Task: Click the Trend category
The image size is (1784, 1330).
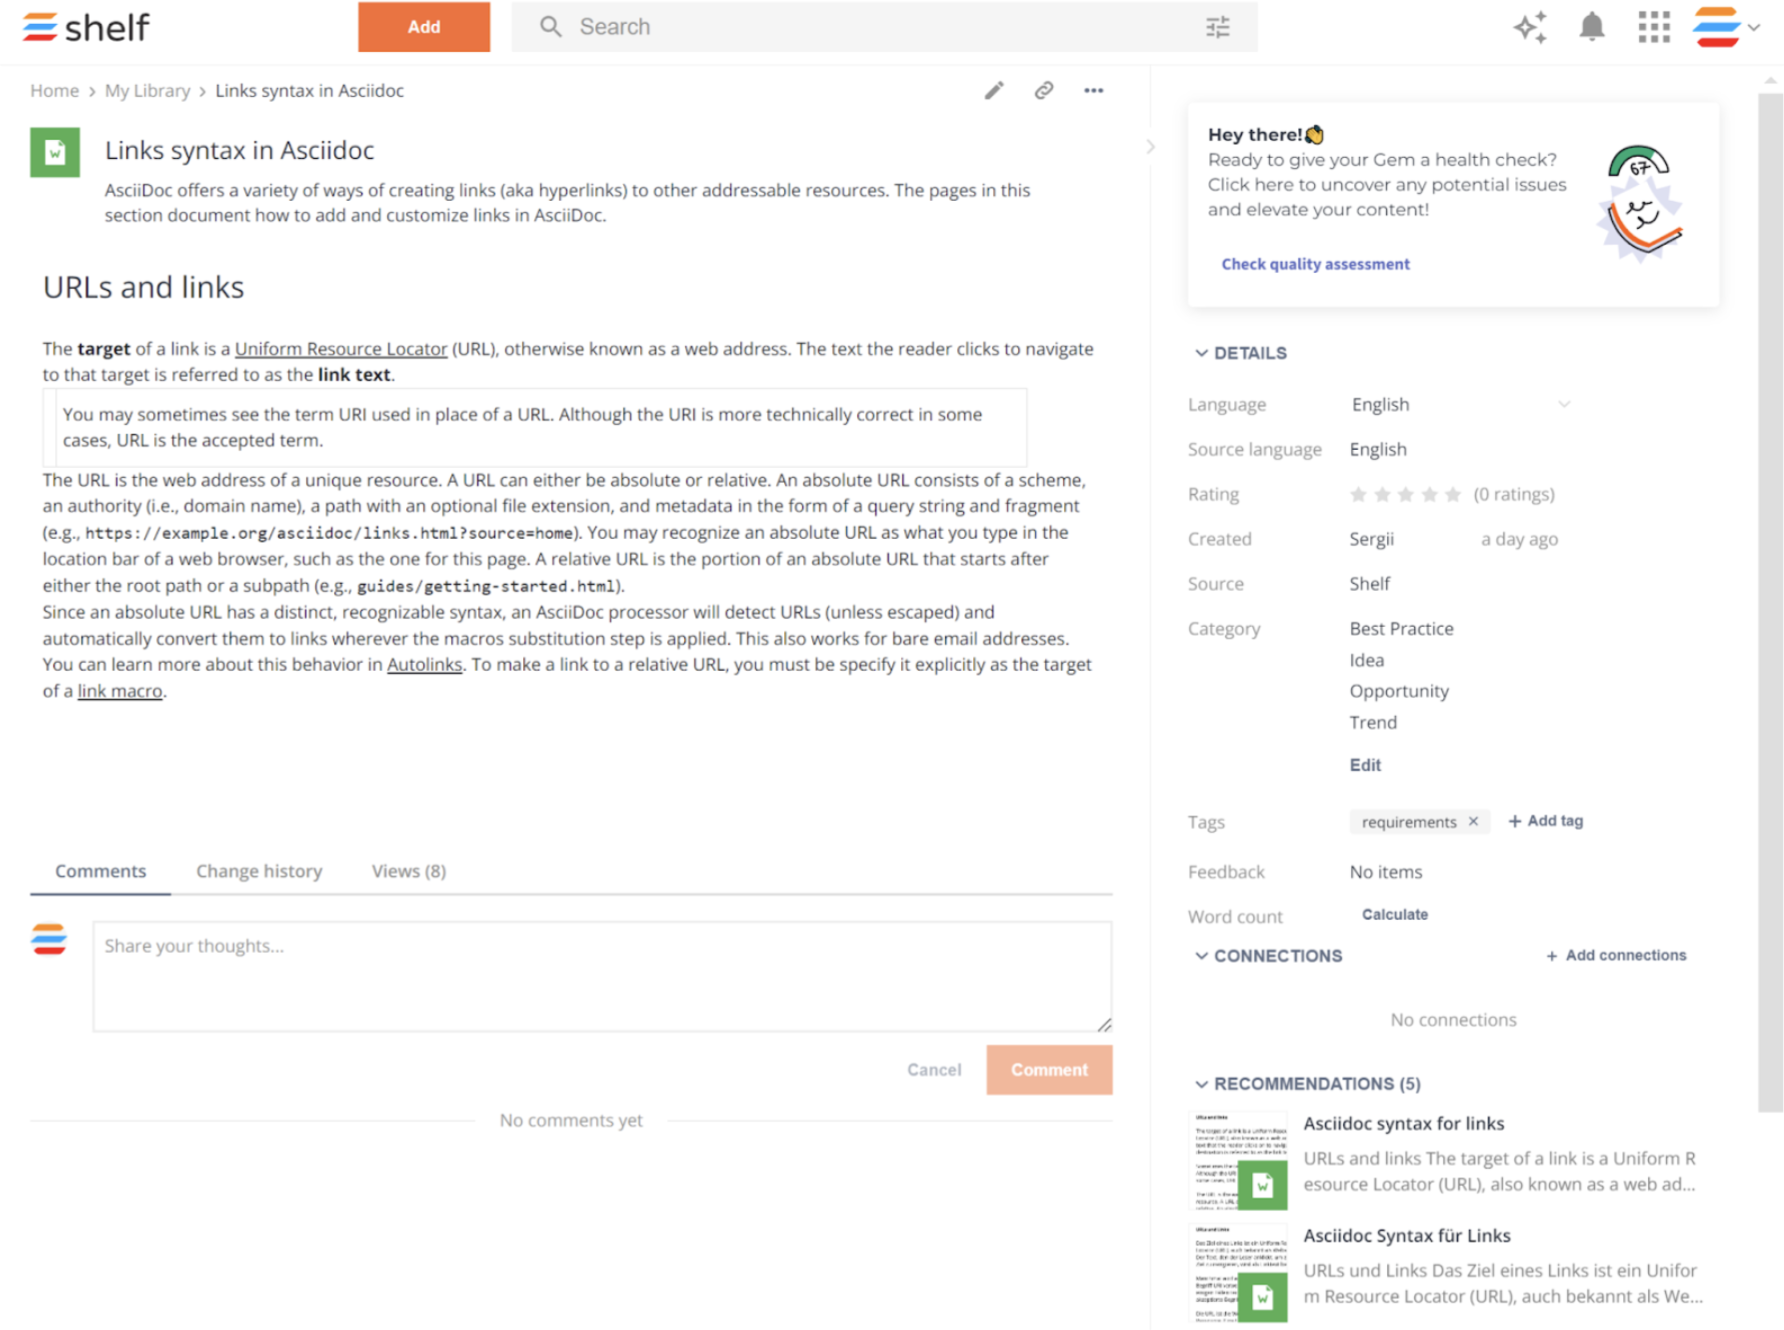Action: coord(1373,722)
